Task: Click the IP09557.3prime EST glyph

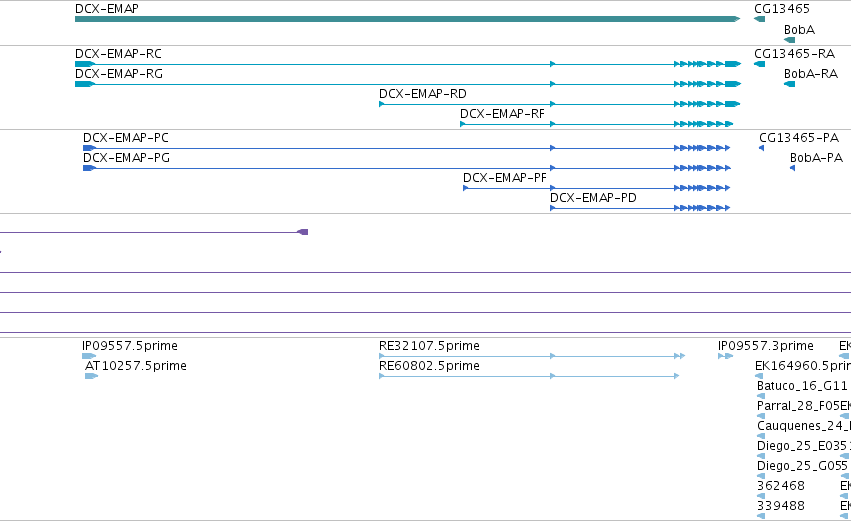Action: click(726, 356)
